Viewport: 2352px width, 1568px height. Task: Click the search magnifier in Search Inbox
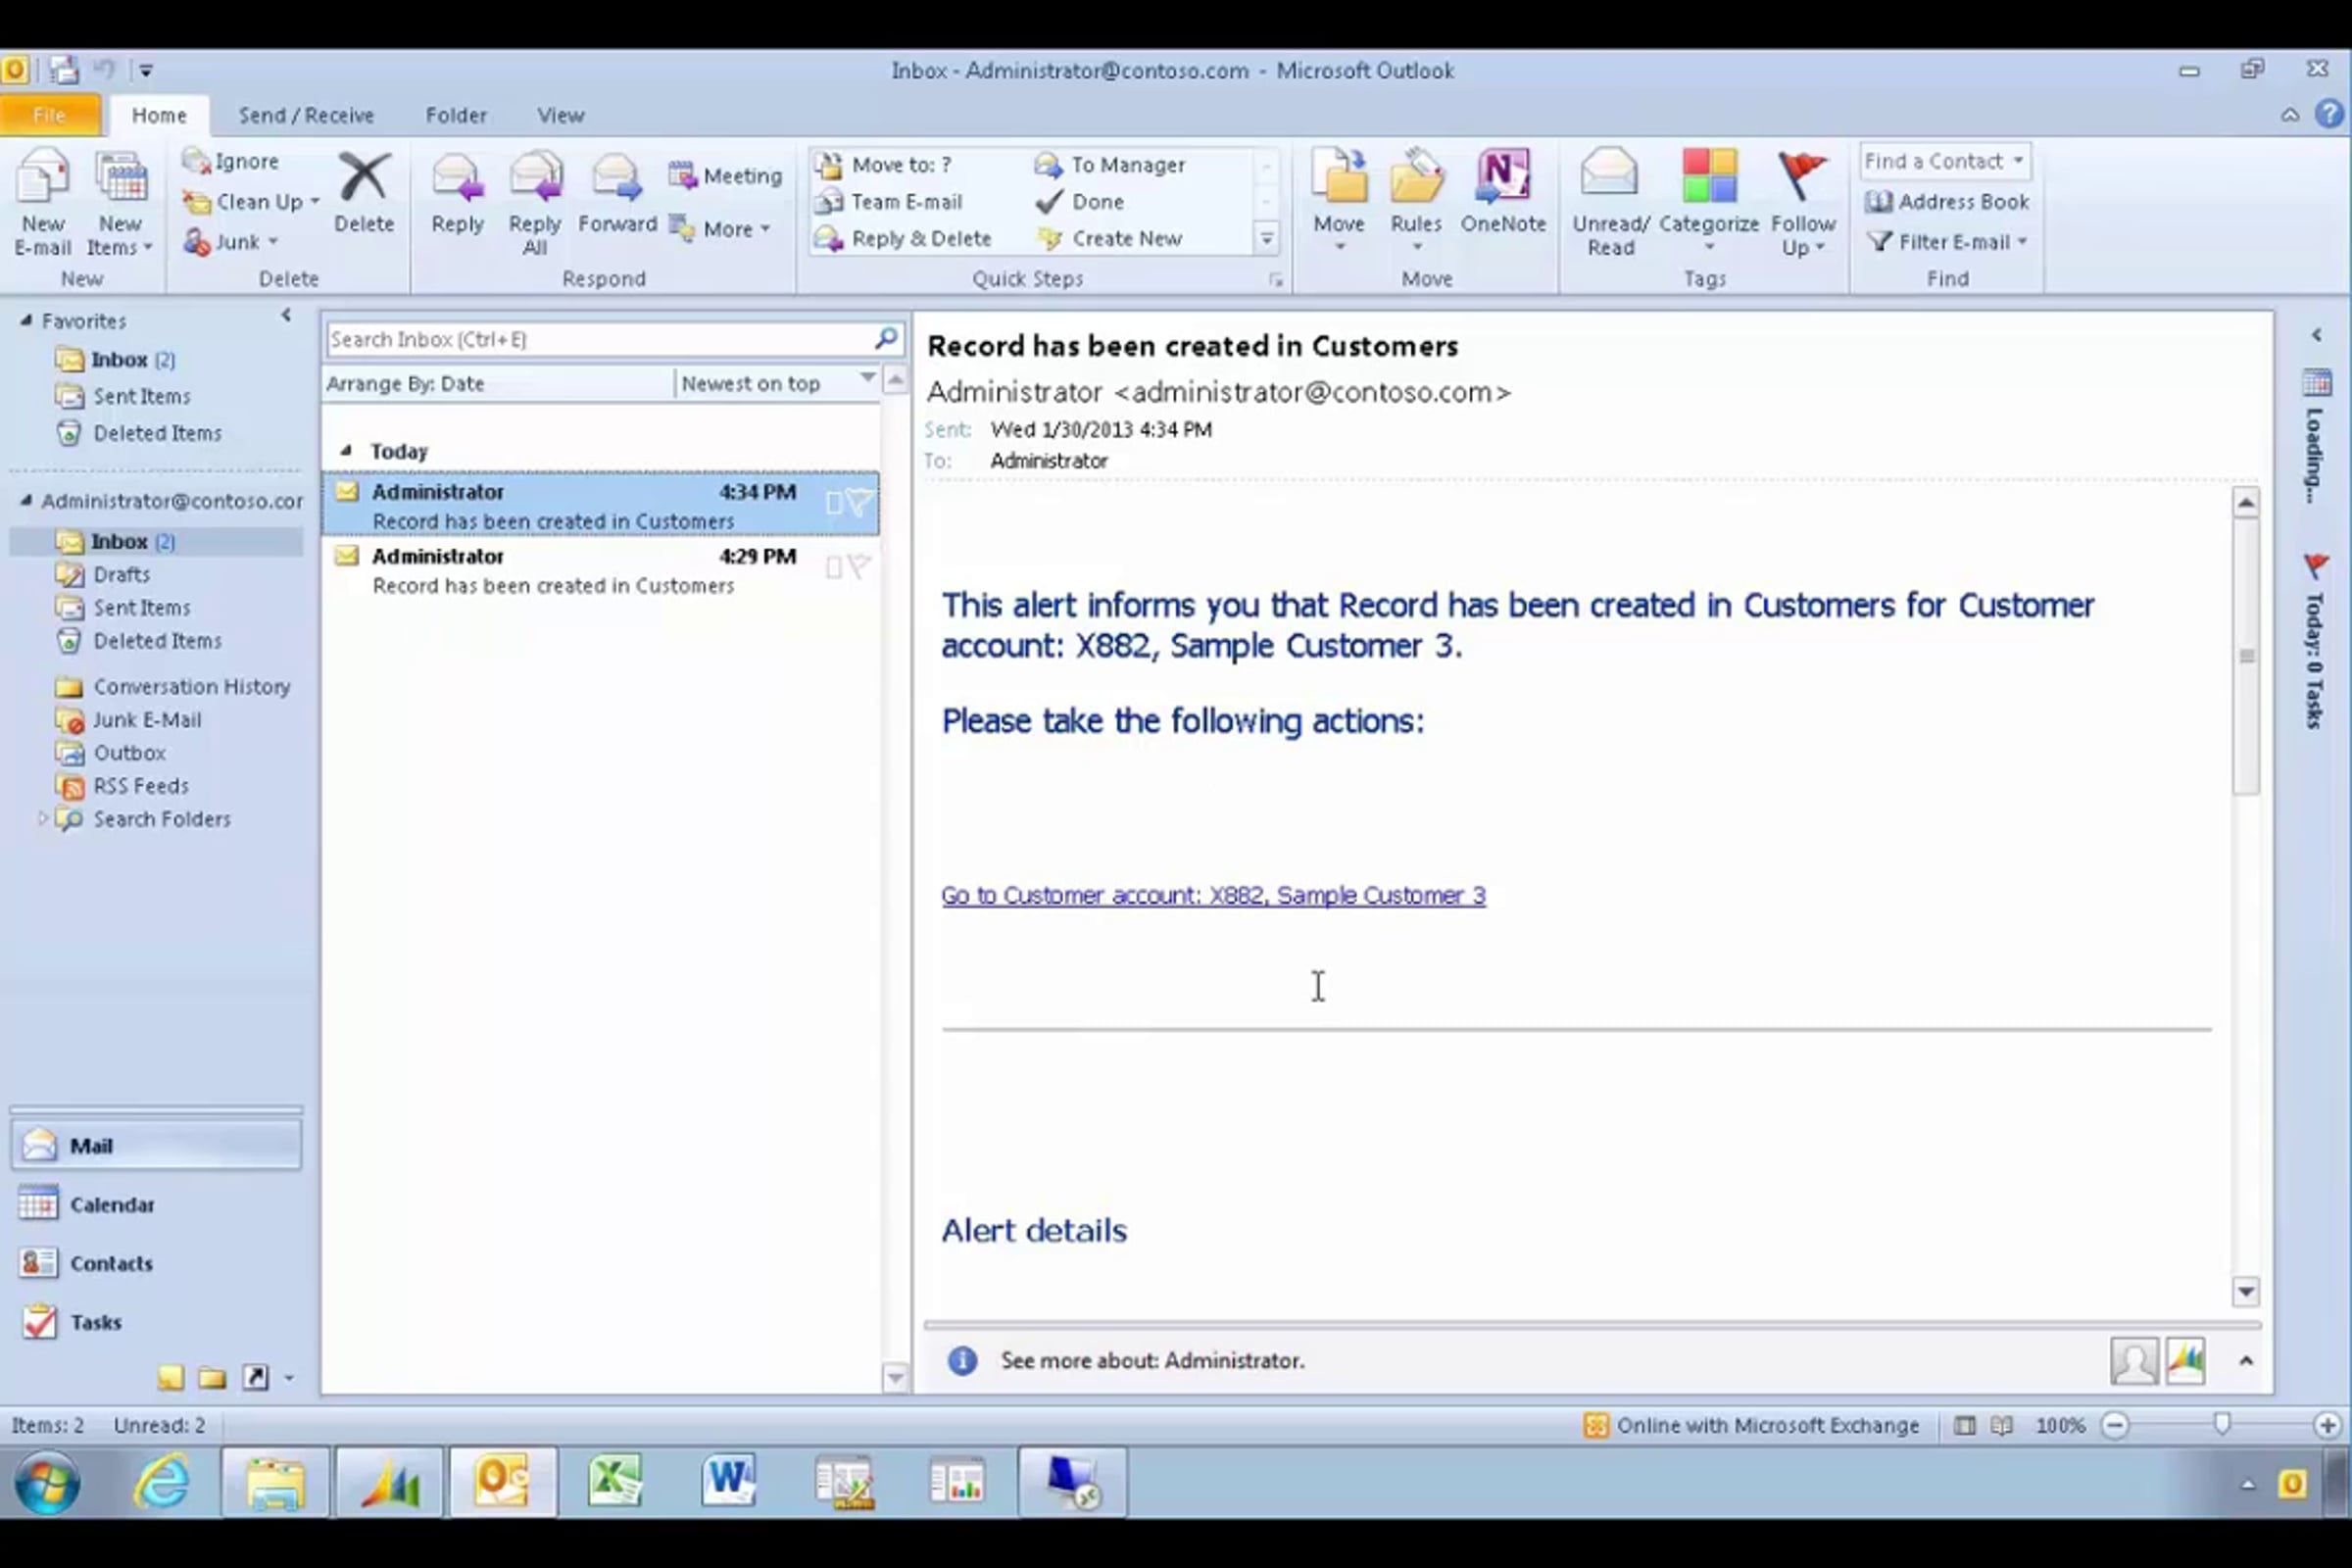886,339
